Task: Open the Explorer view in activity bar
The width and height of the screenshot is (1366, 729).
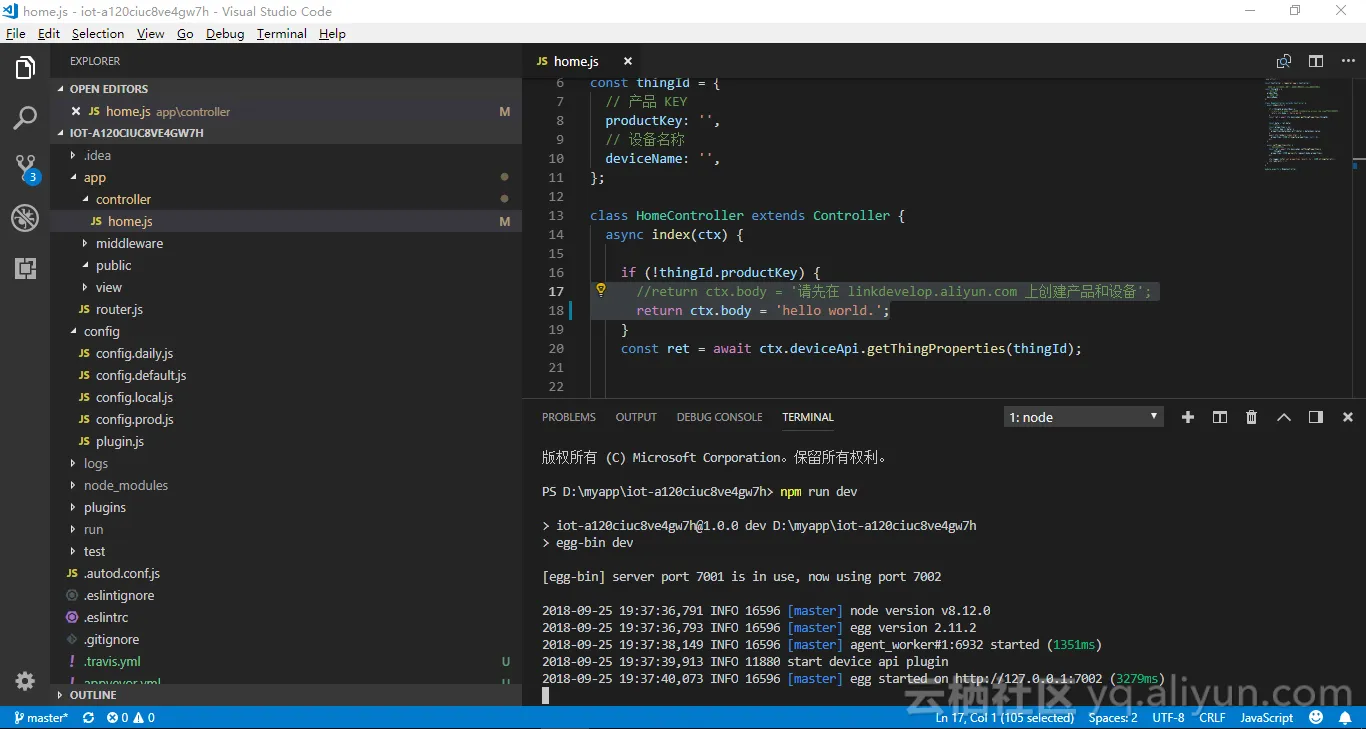Action: pos(25,68)
